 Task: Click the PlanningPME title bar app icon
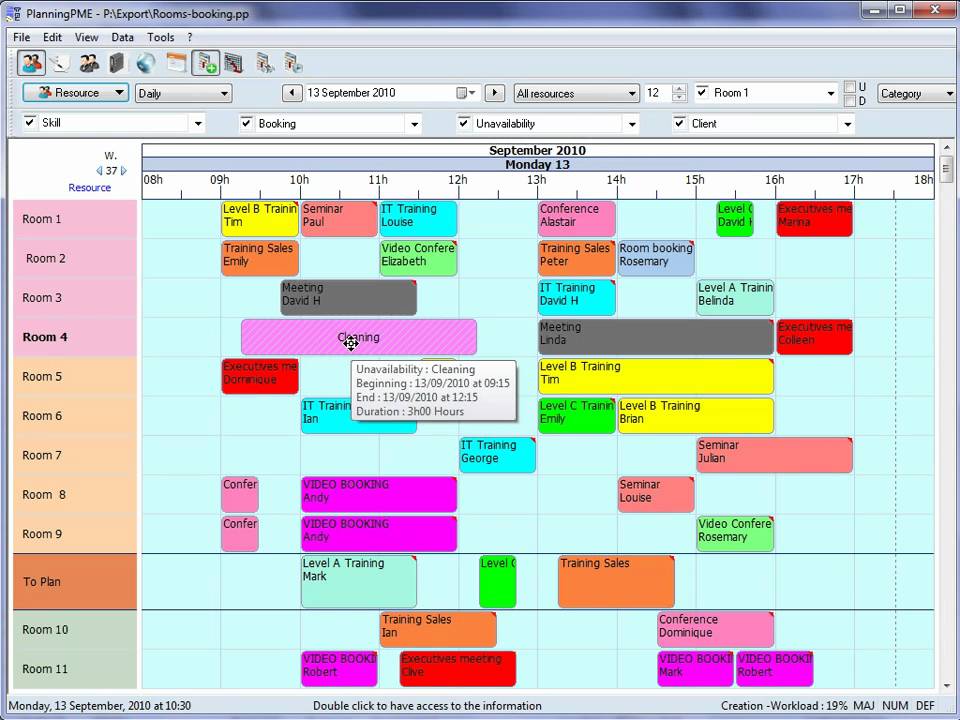pyautogui.click(x=13, y=13)
